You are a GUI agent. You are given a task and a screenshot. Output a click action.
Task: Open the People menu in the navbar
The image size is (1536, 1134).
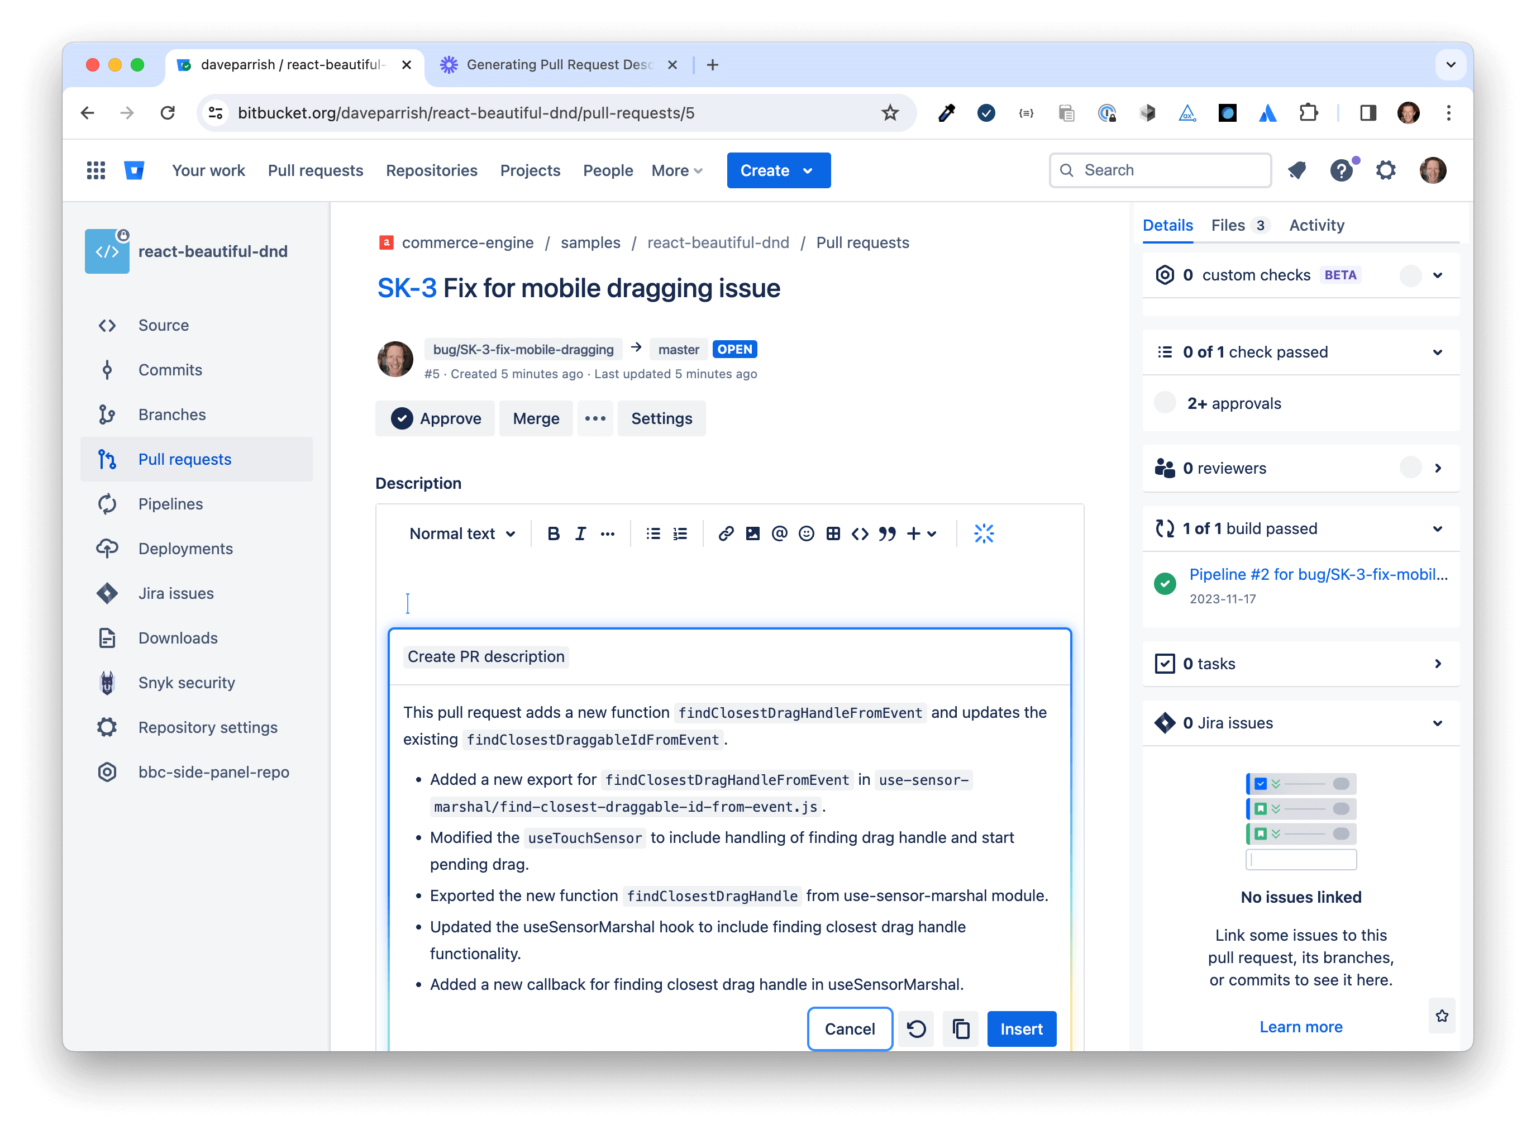607,170
